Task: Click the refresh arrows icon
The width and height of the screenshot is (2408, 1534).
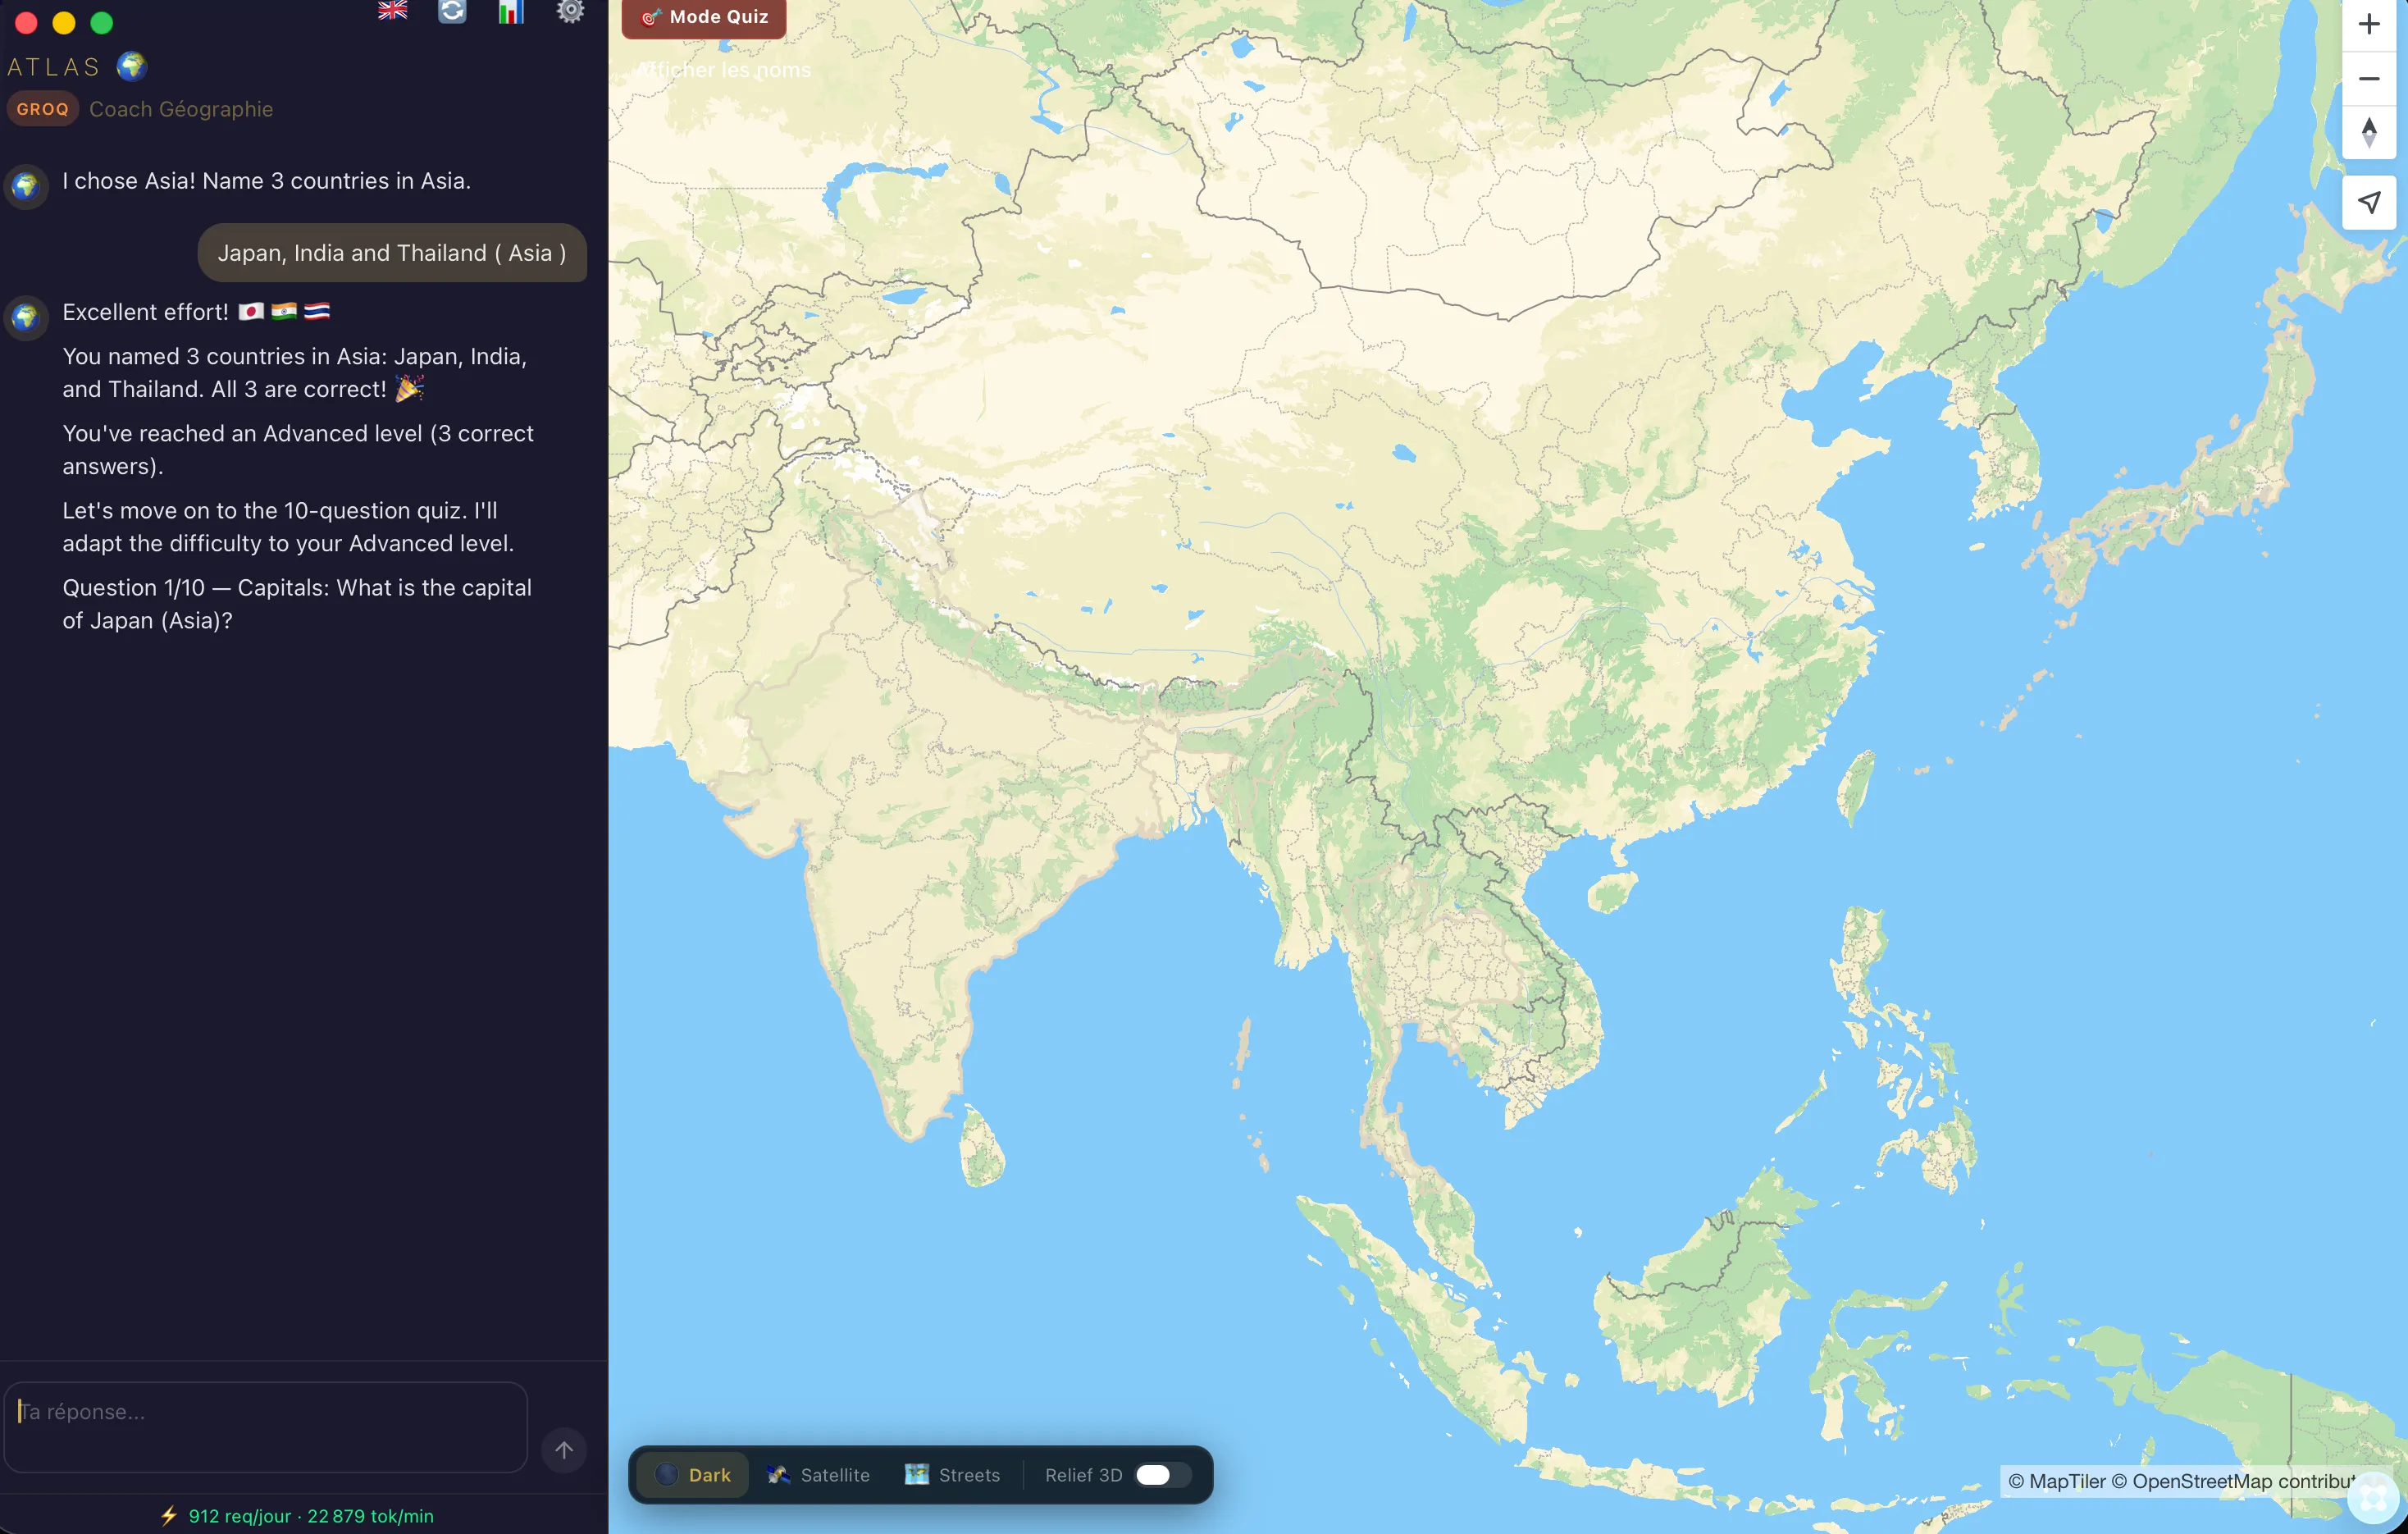Action: 452,11
